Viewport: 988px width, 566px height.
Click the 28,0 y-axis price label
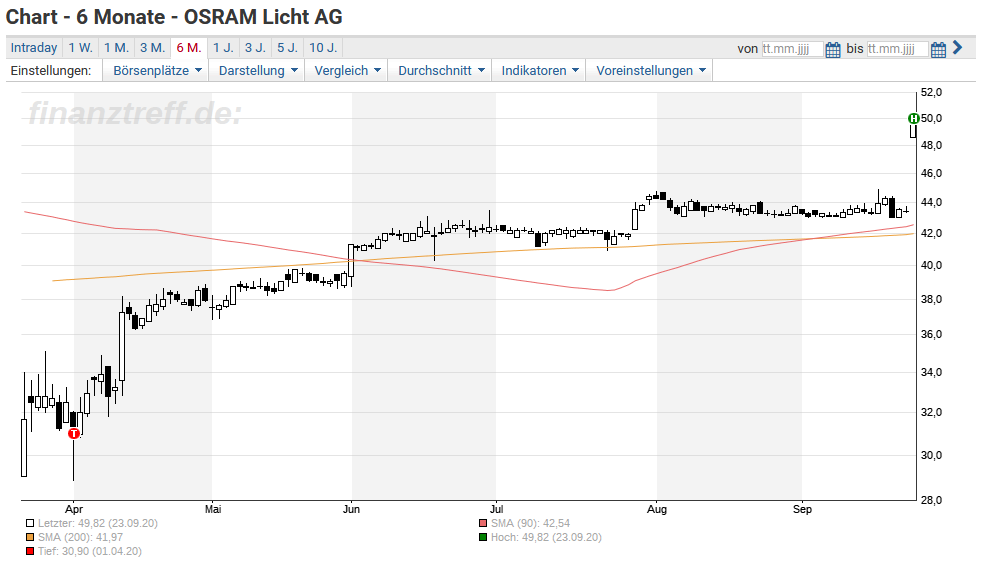(x=931, y=500)
